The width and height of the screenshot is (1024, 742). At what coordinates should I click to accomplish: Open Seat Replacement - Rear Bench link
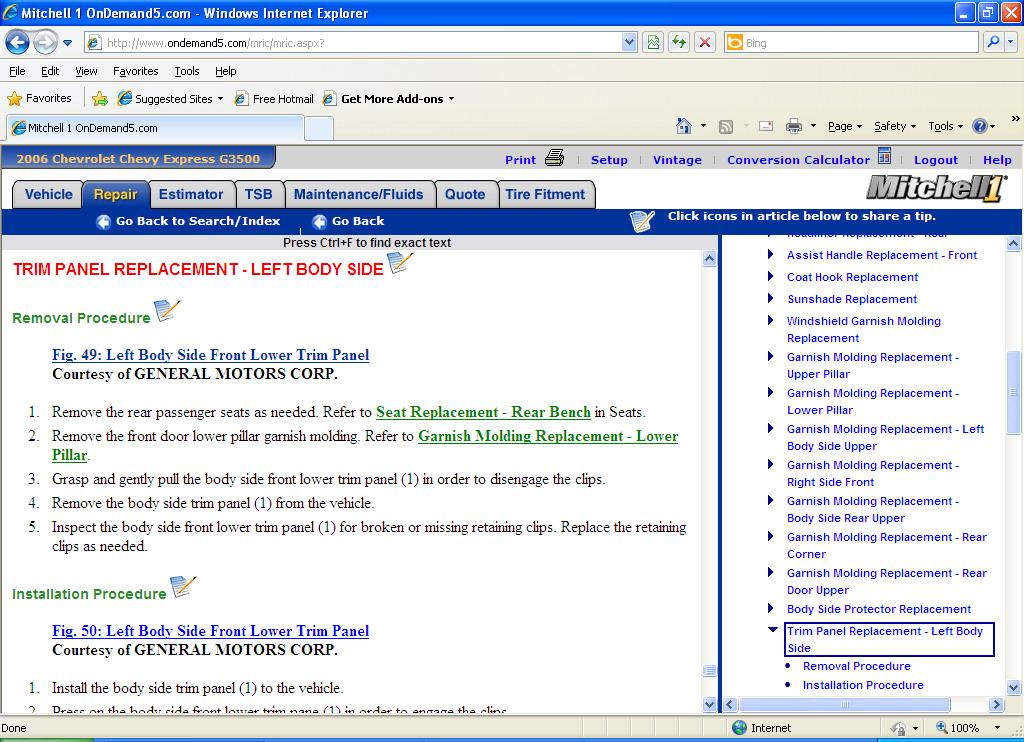pos(483,412)
